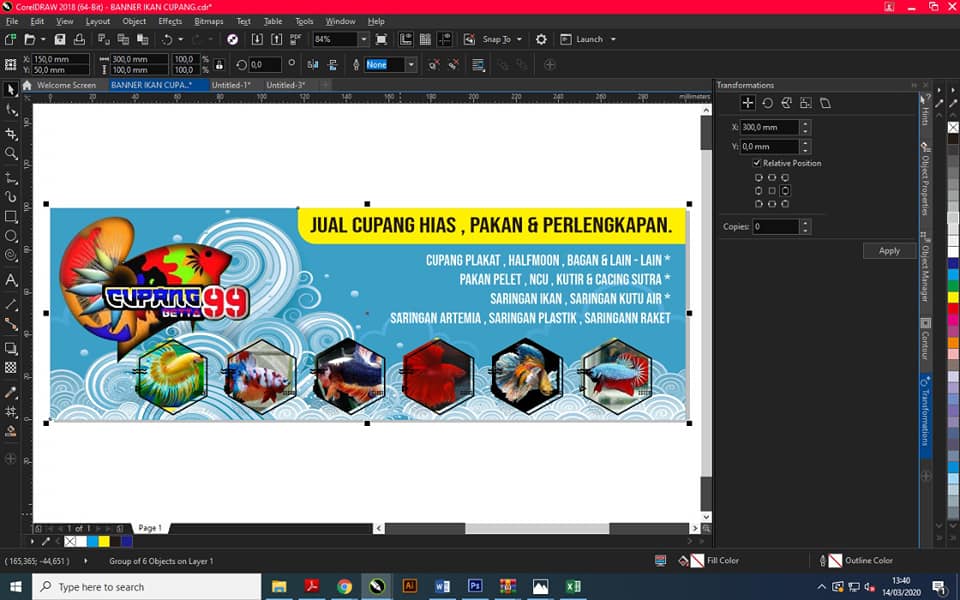Select the Crop tool
This screenshot has width=960, height=600.
coord(10,133)
